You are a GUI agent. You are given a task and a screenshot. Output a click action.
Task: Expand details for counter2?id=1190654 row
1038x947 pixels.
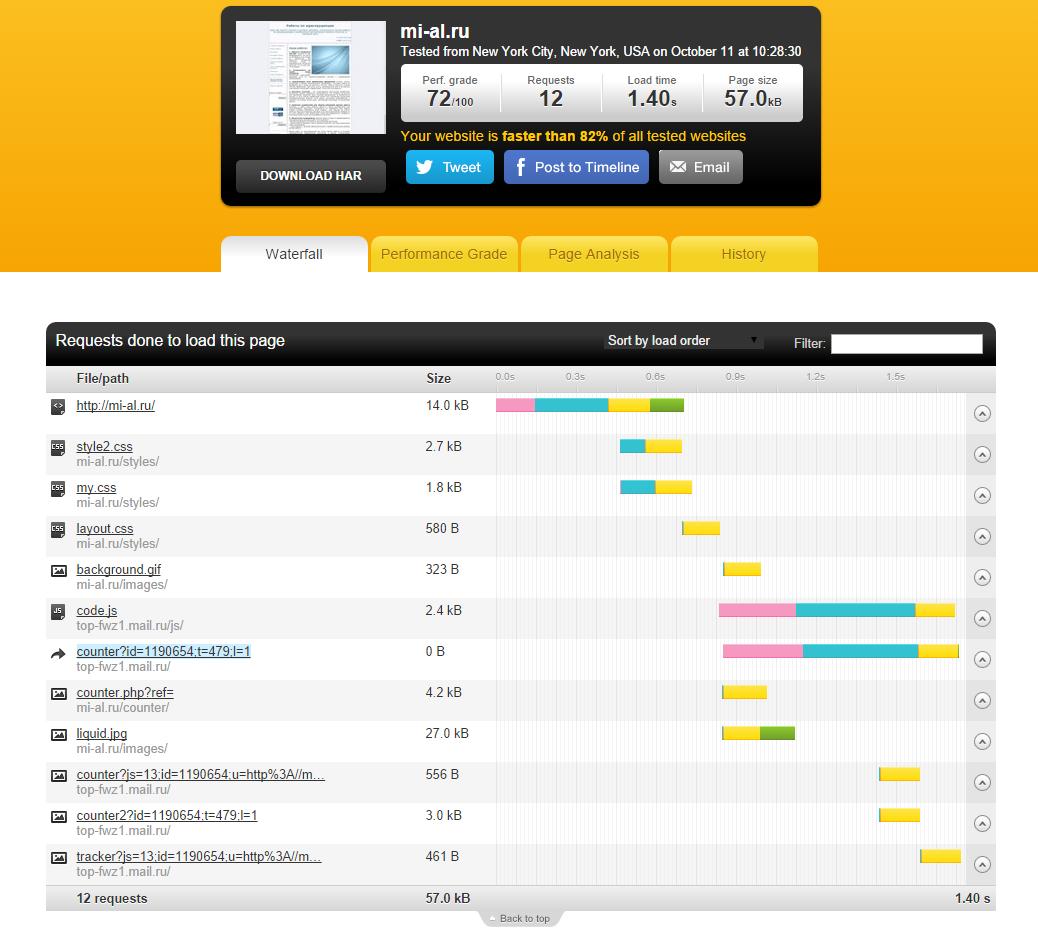click(x=982, y=824)
